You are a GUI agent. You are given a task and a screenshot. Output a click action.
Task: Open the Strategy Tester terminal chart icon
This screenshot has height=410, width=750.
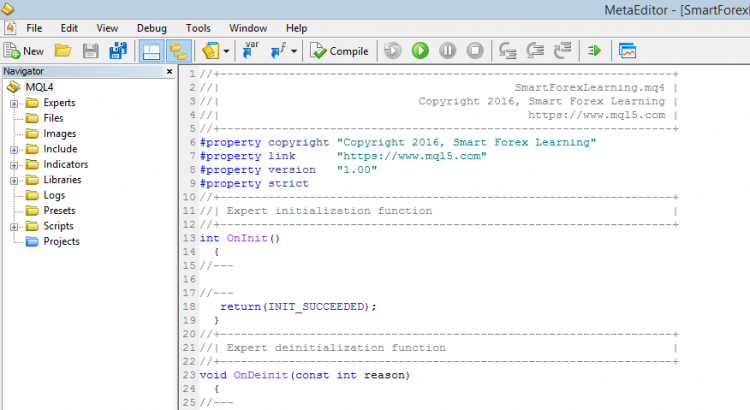point(628,50)
